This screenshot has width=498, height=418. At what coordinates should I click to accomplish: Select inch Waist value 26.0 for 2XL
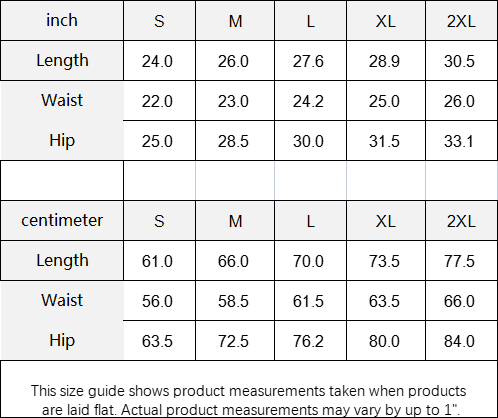point(461,101)
